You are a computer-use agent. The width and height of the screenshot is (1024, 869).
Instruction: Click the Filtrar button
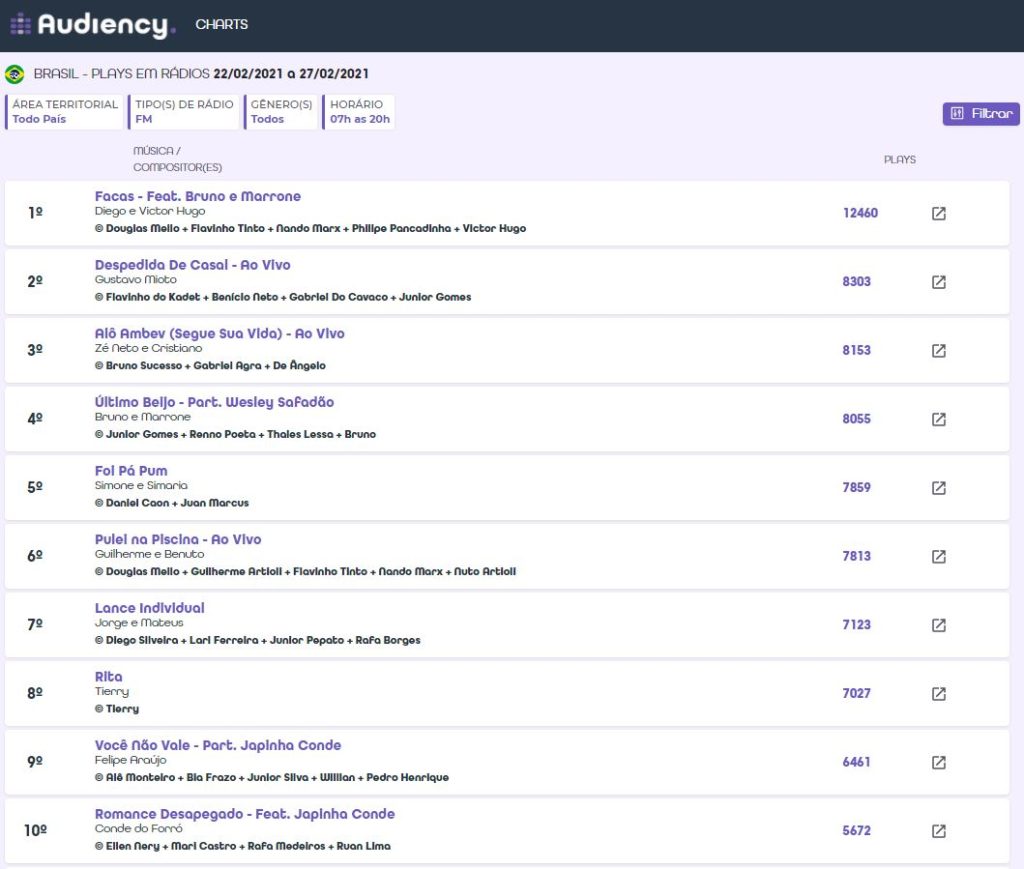(x=981, y=114)
